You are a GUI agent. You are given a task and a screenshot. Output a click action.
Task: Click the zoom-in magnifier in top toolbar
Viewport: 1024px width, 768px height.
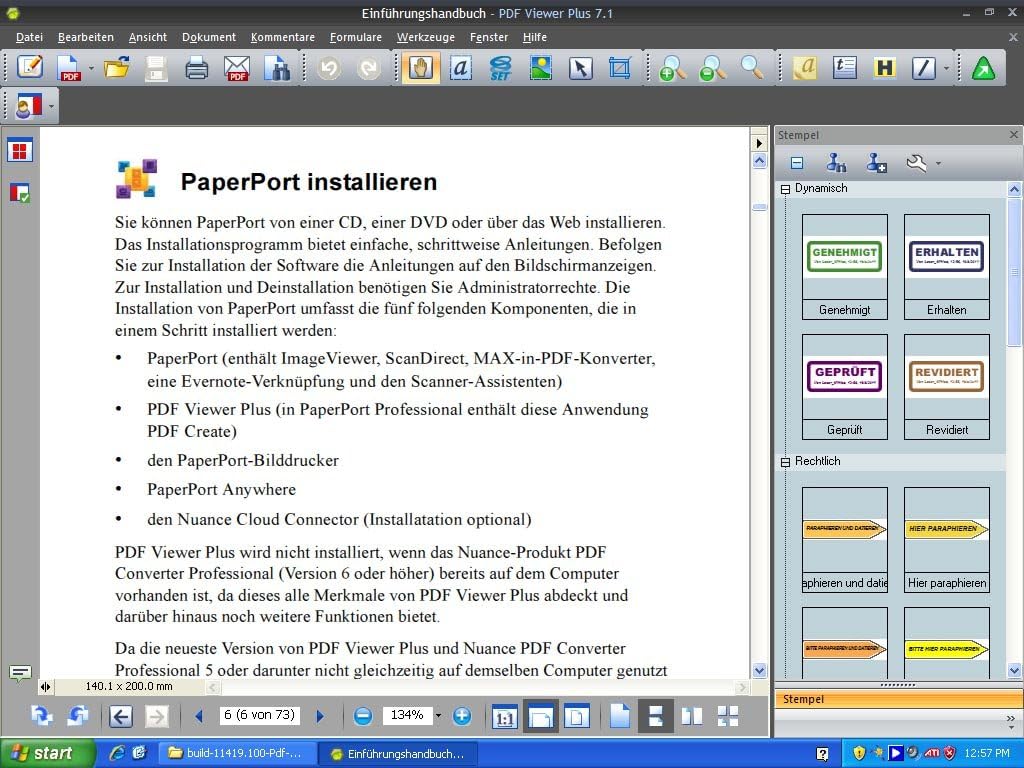[x=673, y=68]
